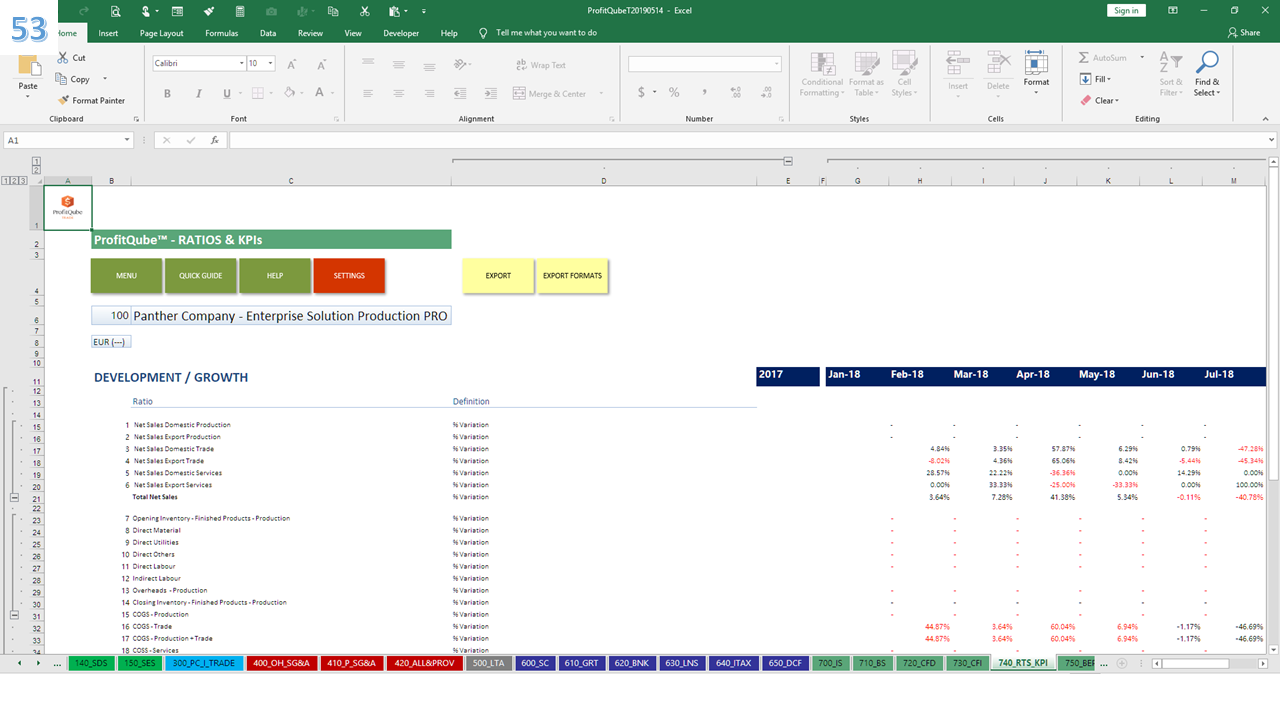Viewport: 1280px width, 720px height.
Task: Click the Cut scissors icon in Clipboard
Action: [x=64, y=58]
